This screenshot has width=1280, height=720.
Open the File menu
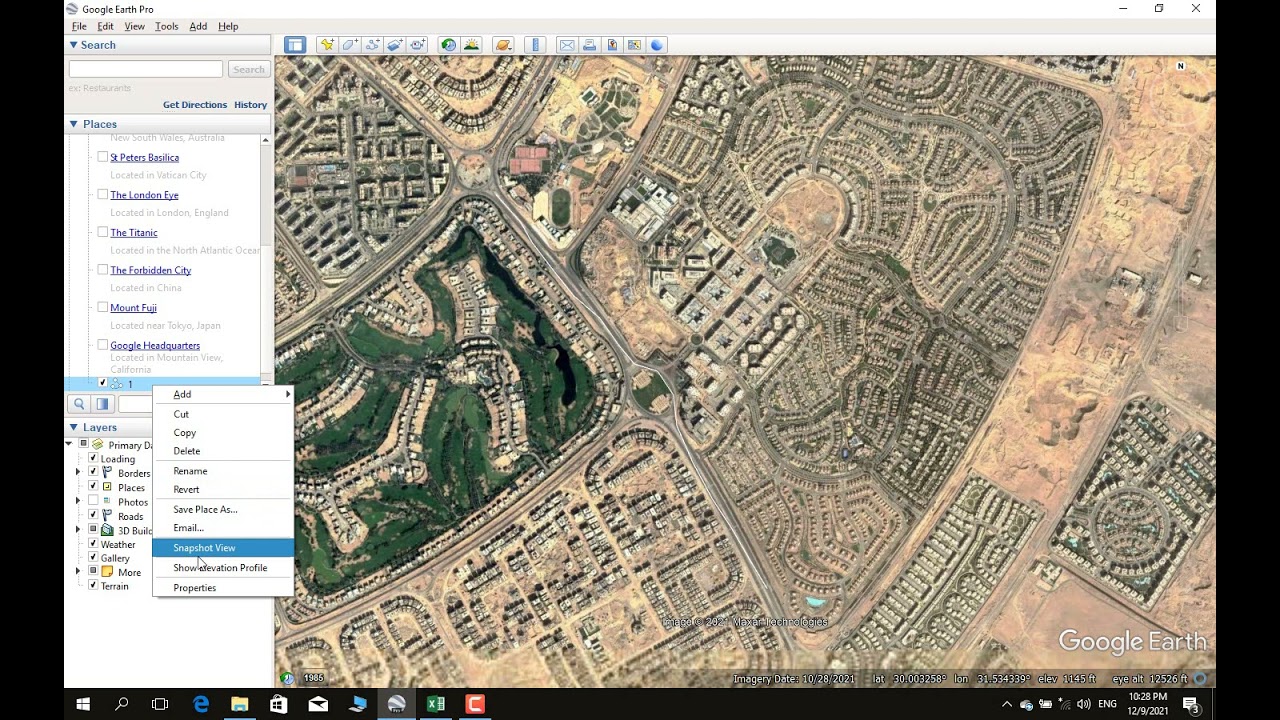[79, 26]
